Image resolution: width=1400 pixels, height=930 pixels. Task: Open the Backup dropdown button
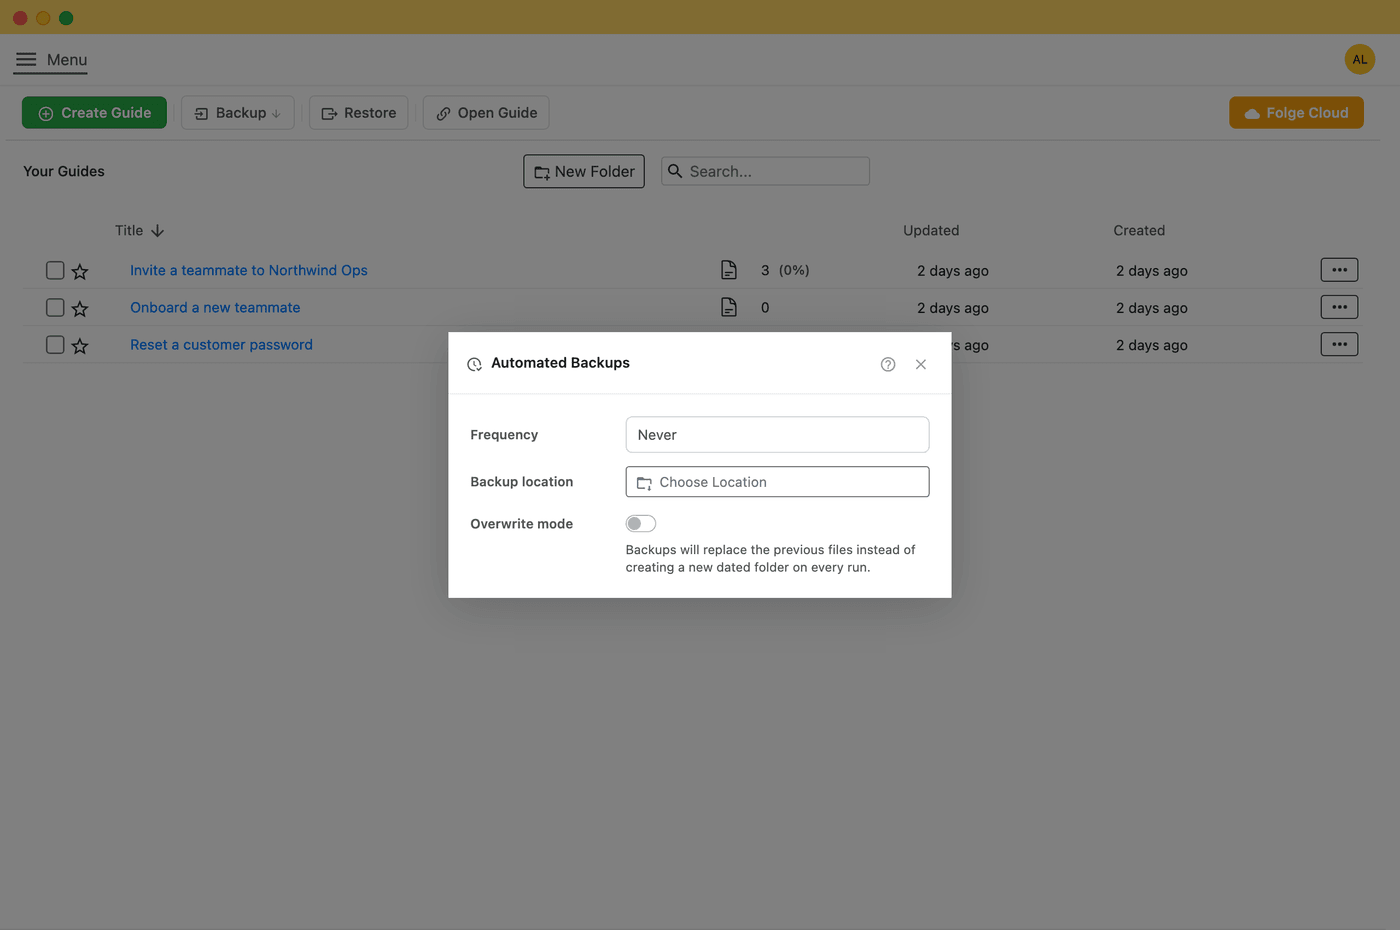point(238,113)
